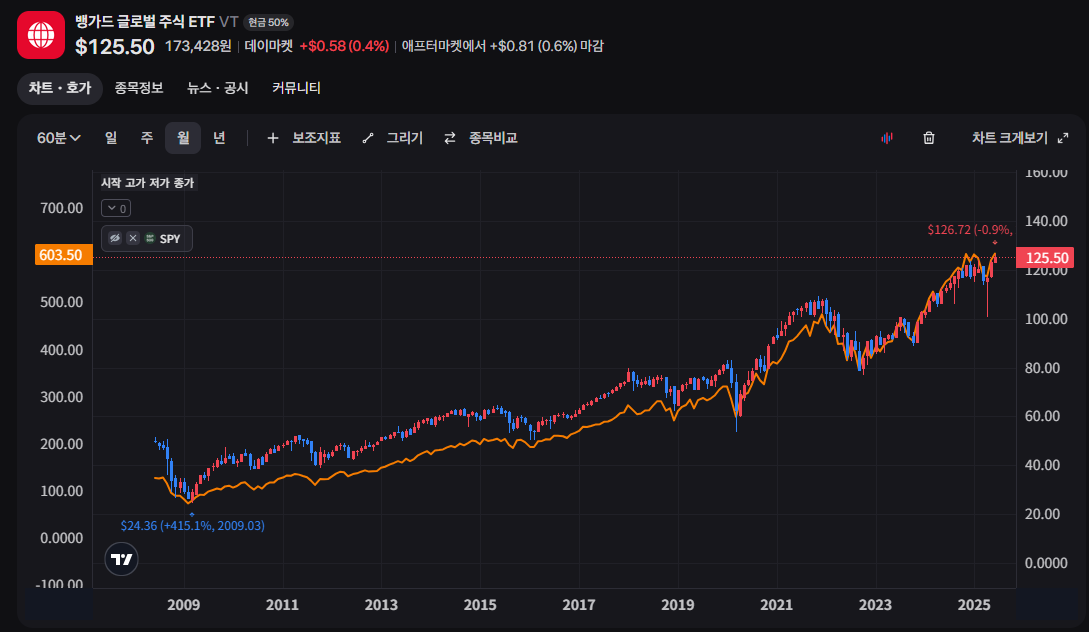Click the 2025 time axis label
Viewport: 1089px width, 632px height.
(x=974, y=605)
